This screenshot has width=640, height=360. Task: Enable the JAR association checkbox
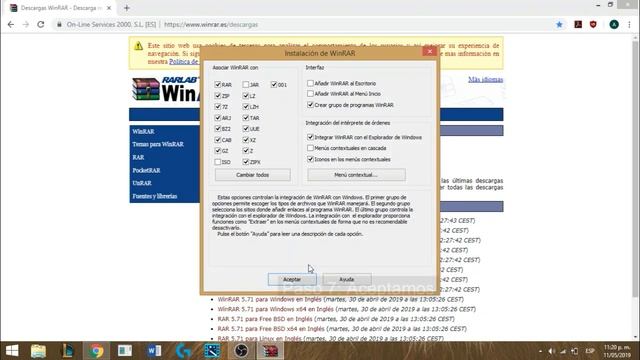pyautogui.click(x=245, y=84)
